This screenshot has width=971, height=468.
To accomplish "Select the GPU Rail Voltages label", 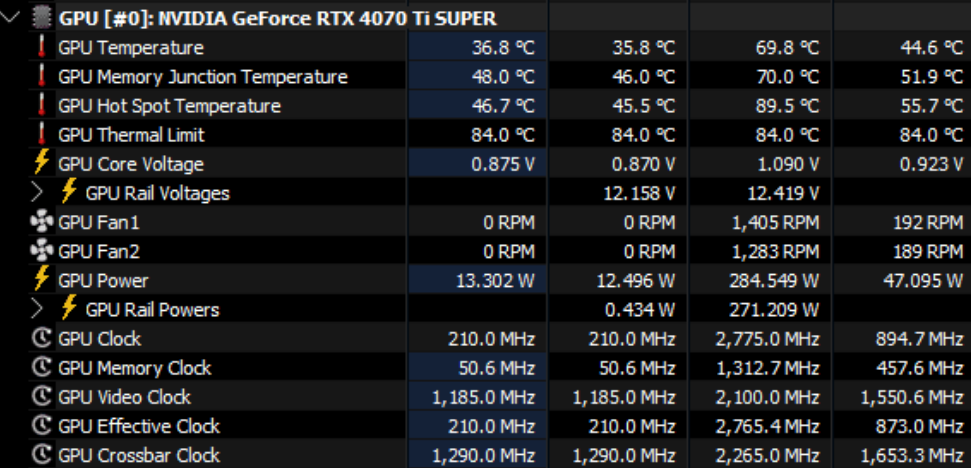I will point(157,193).
